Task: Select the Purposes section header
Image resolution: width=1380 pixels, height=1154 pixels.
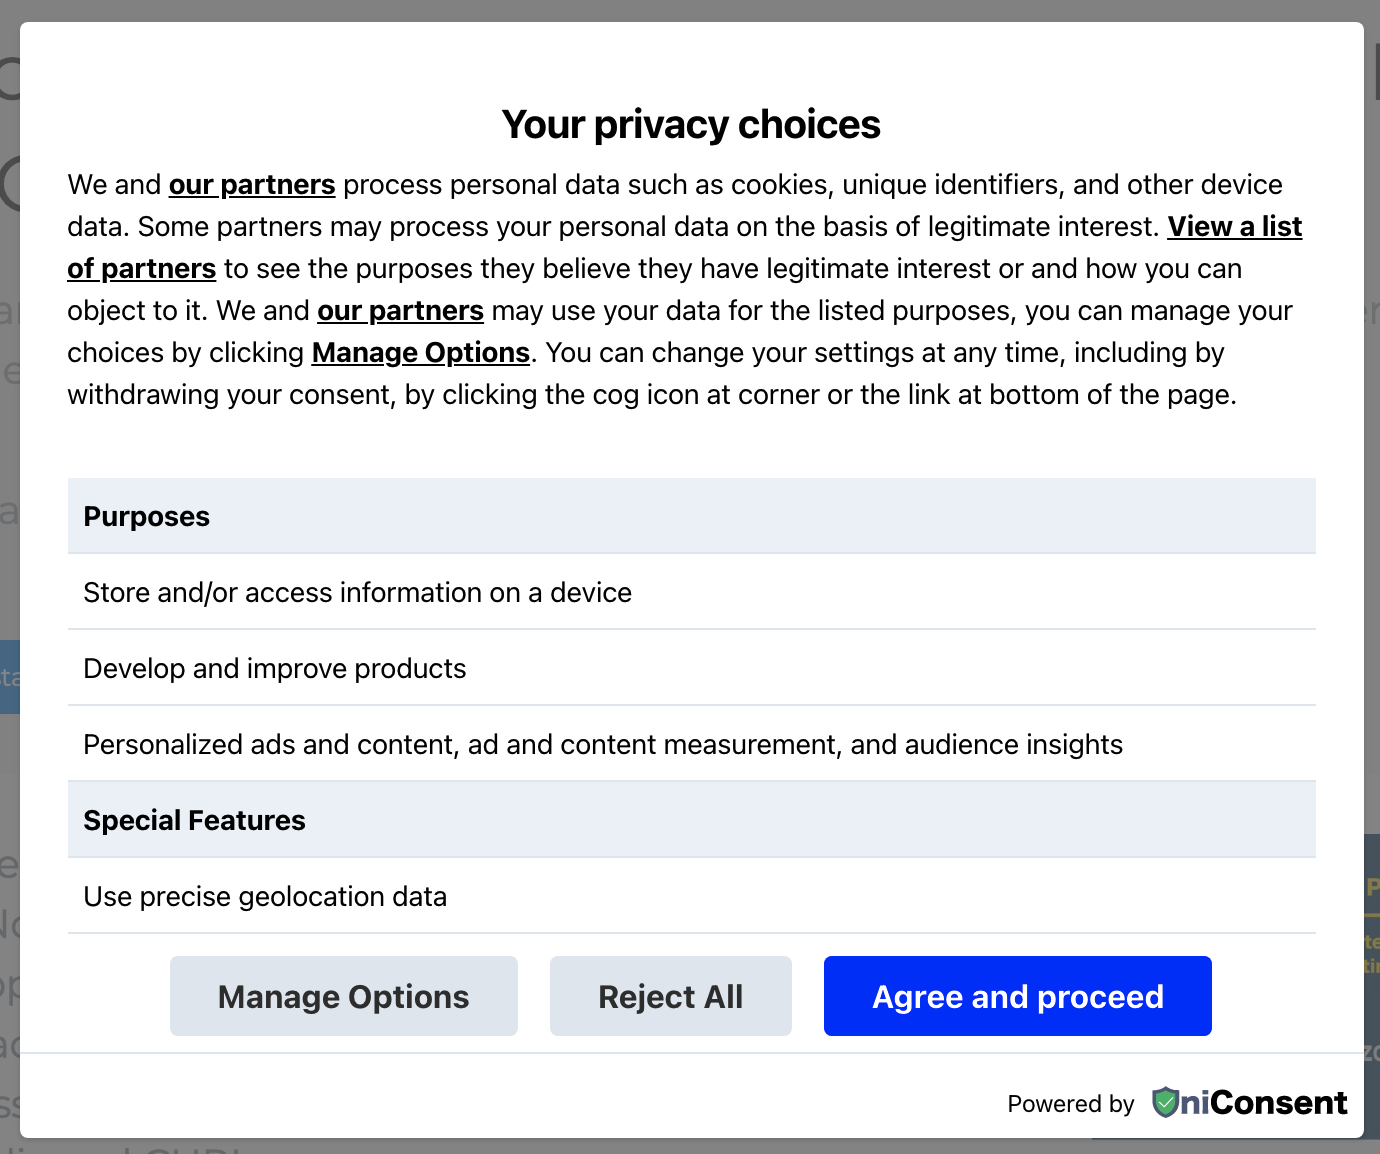Action: (x=147, y=517)
